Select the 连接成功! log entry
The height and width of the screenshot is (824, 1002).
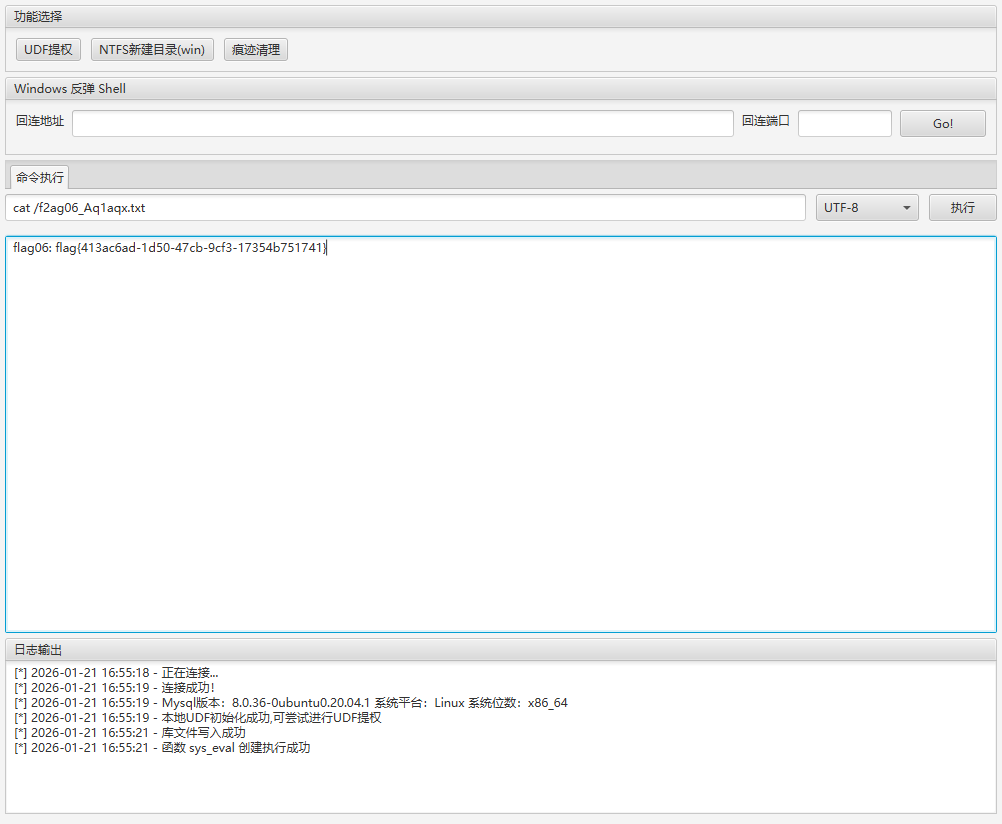click(x=114, y=688)
